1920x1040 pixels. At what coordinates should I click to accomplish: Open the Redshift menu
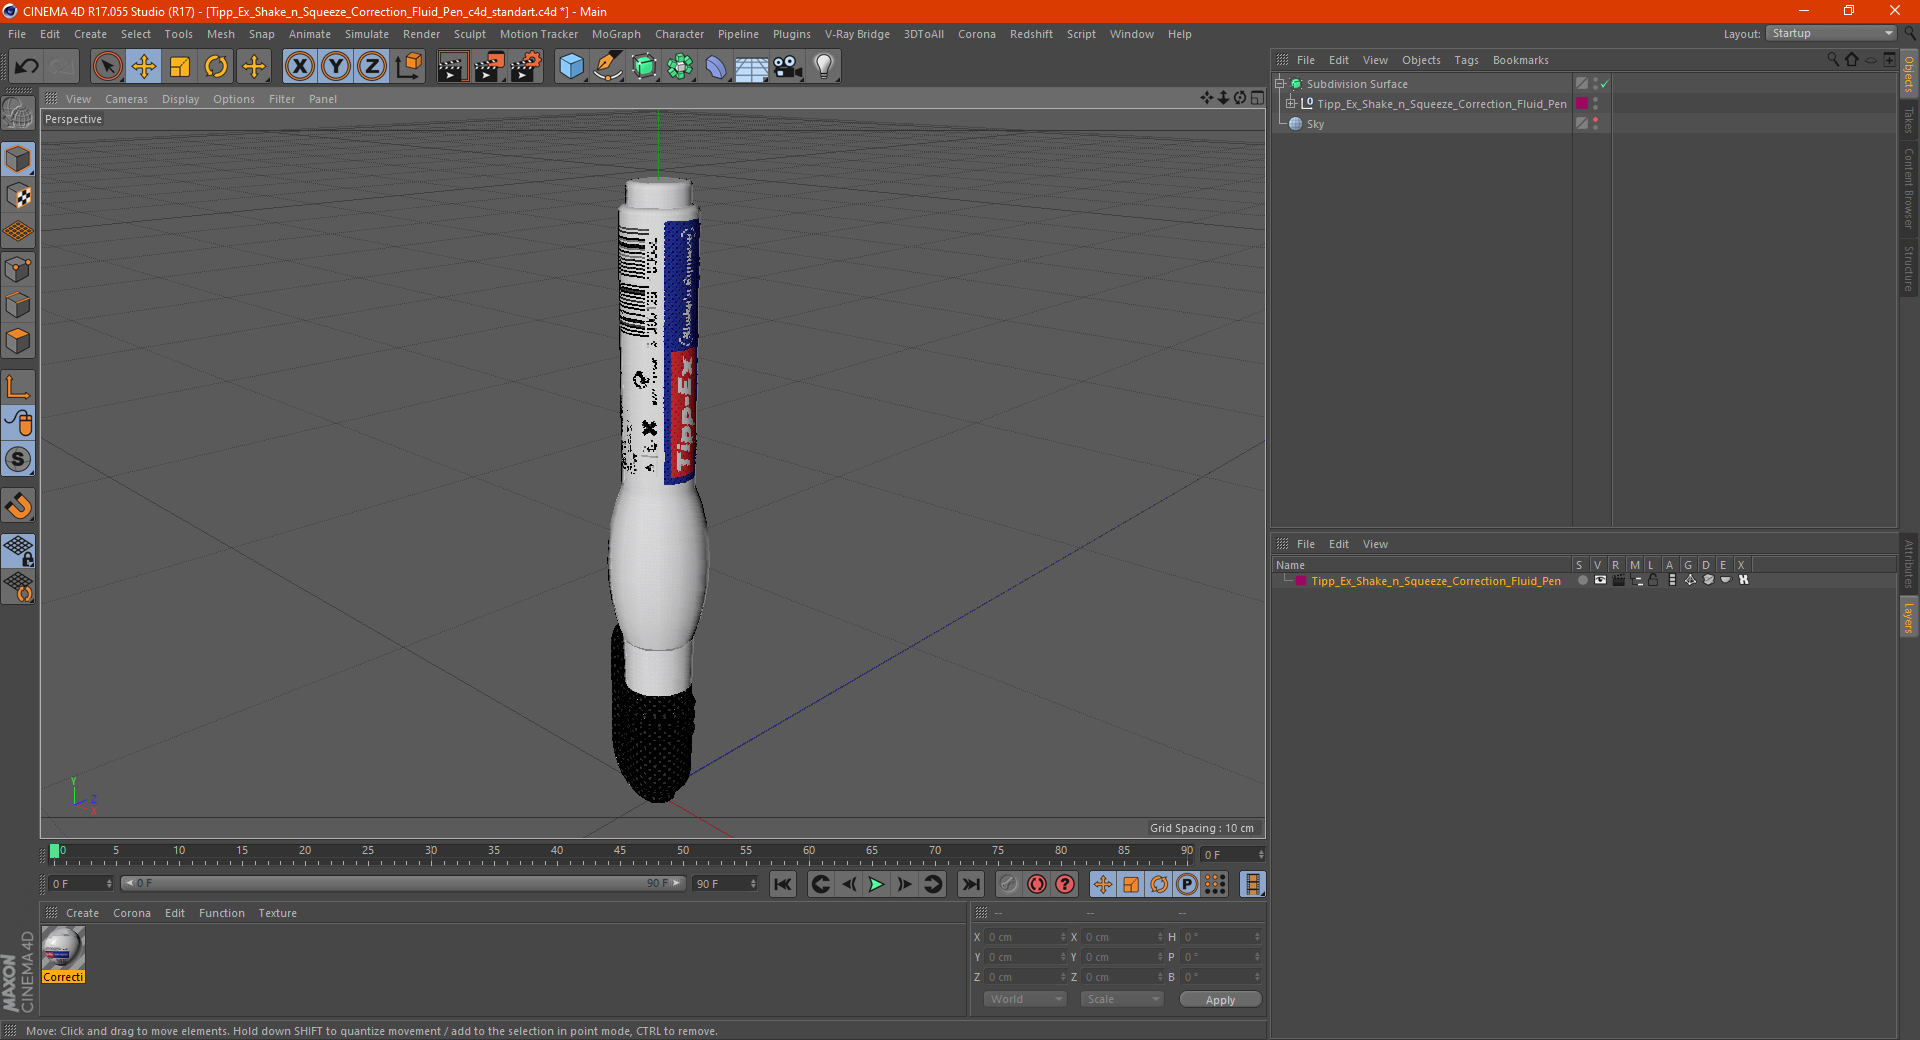(x=1031, y=34)
